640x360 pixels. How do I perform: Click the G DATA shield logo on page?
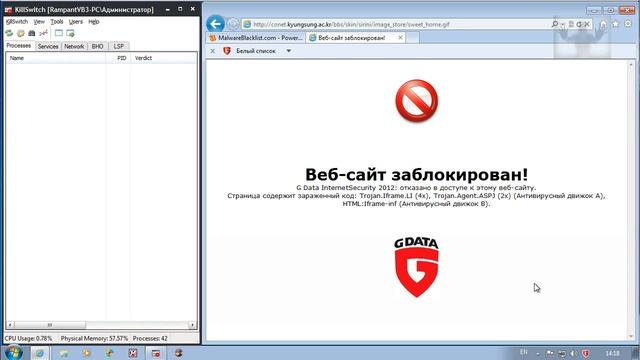(x=416, y=267)
